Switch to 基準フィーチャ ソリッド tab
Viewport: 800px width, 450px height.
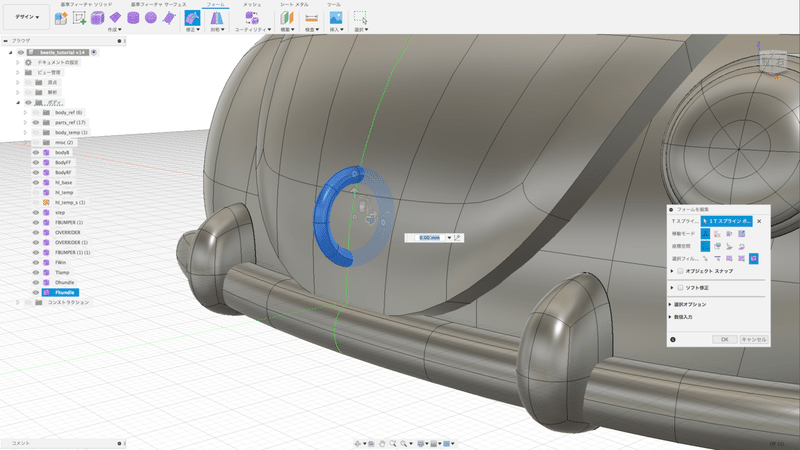click(86, 4)
